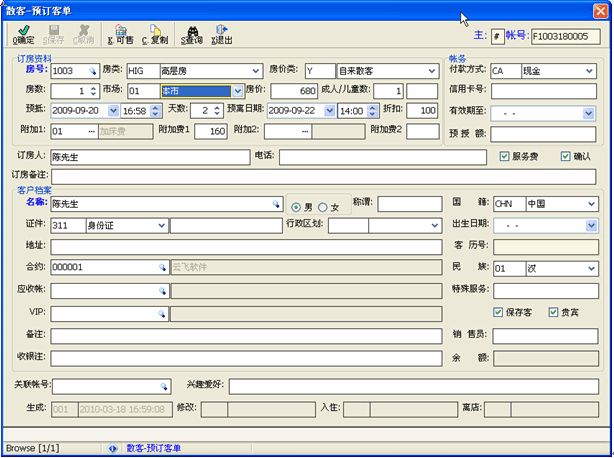Click the 收银注 input field
The image size is (614, 458).
pos(246,359)
